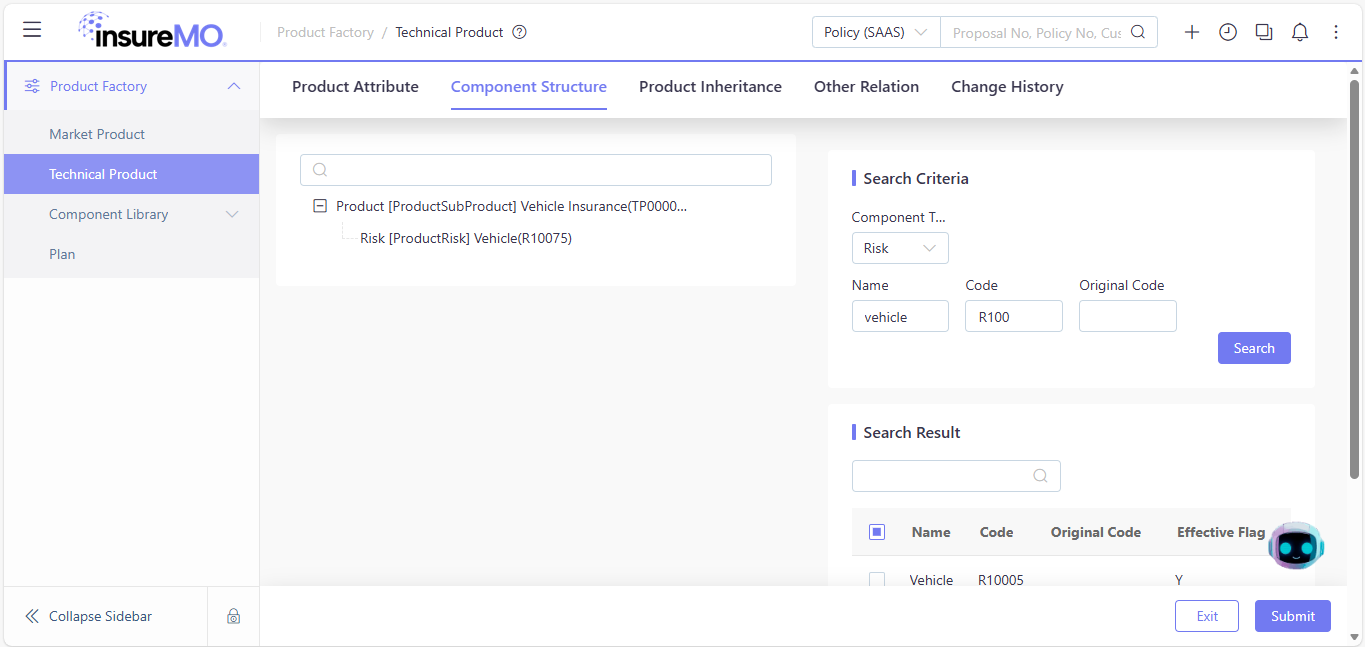Go to the Other Relation tab

pos(866,87)
